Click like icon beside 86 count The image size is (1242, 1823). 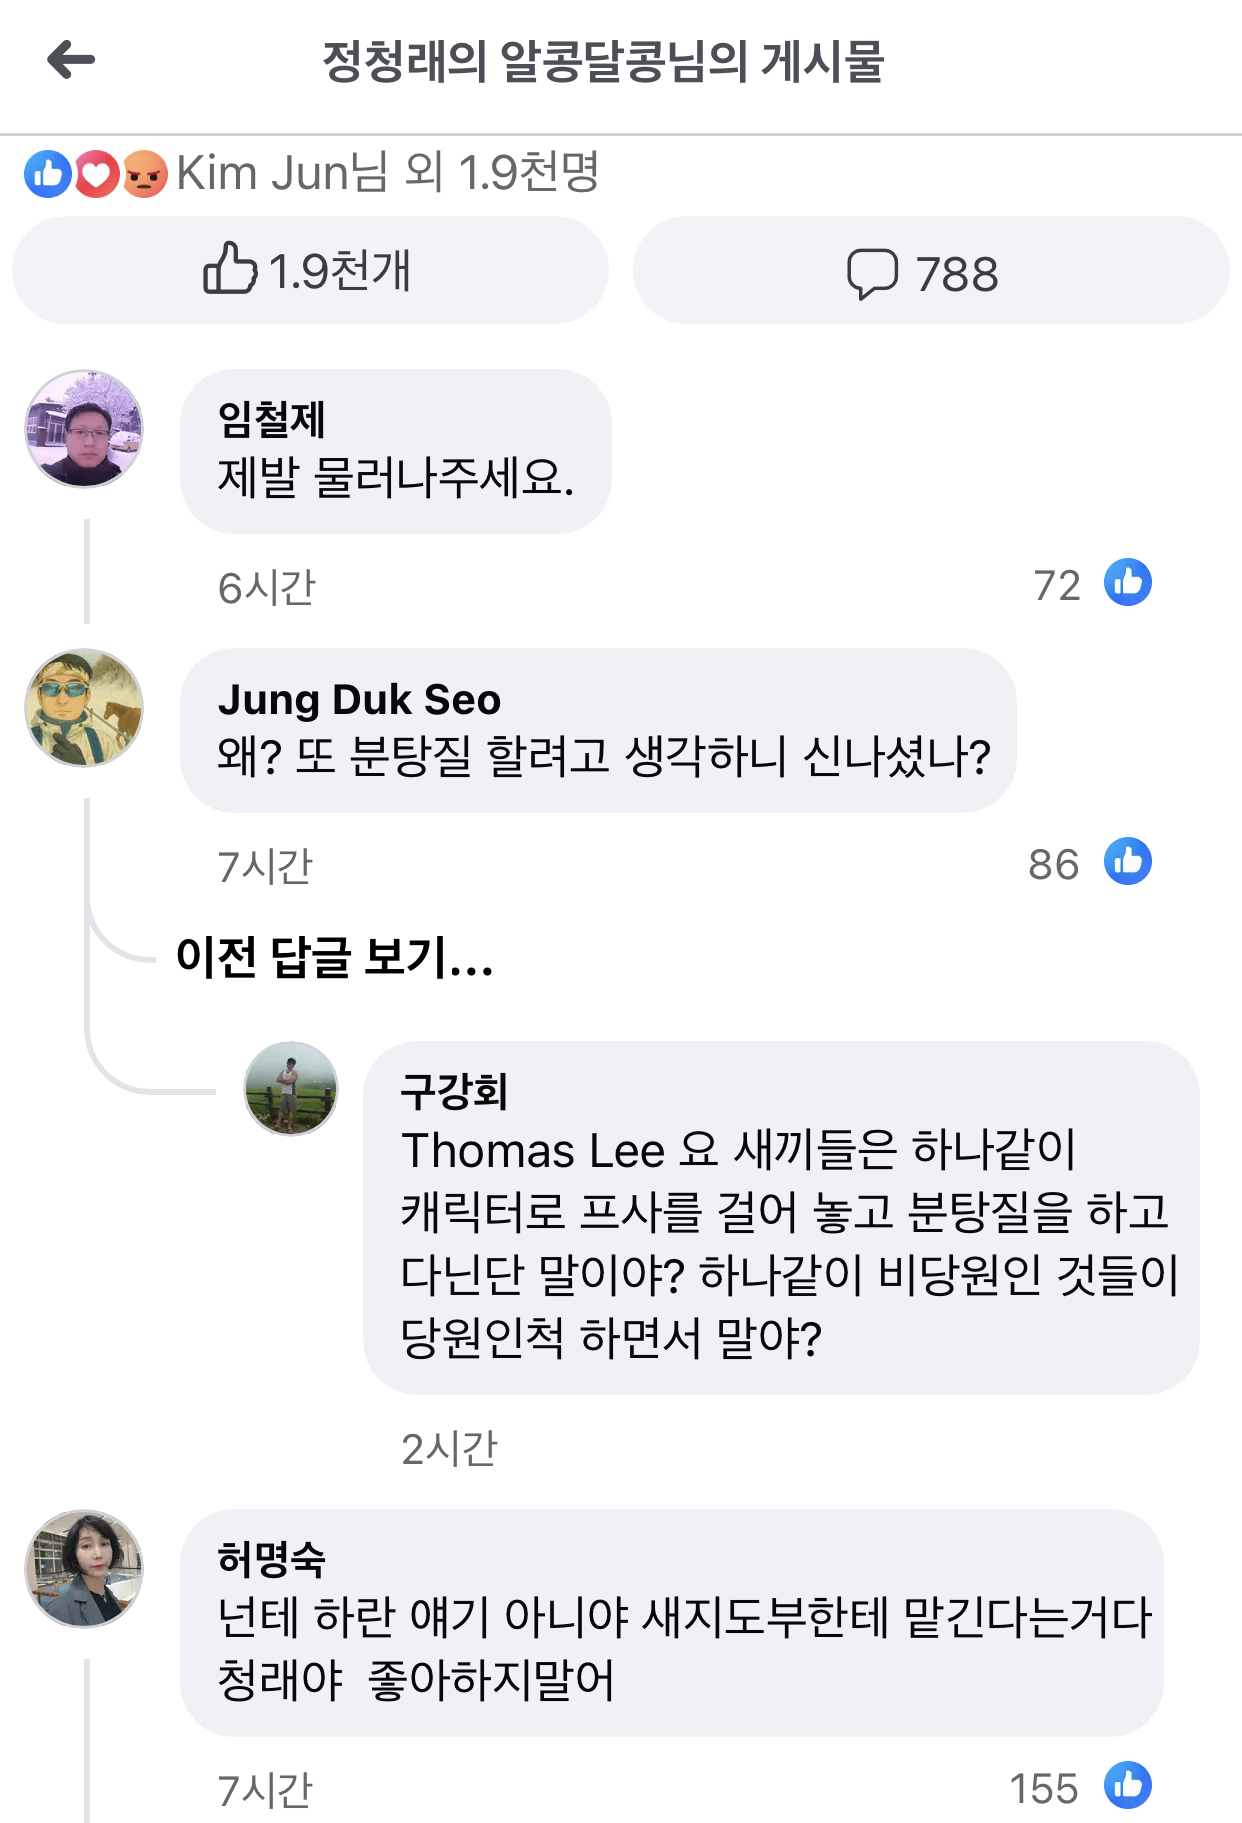1128,862
